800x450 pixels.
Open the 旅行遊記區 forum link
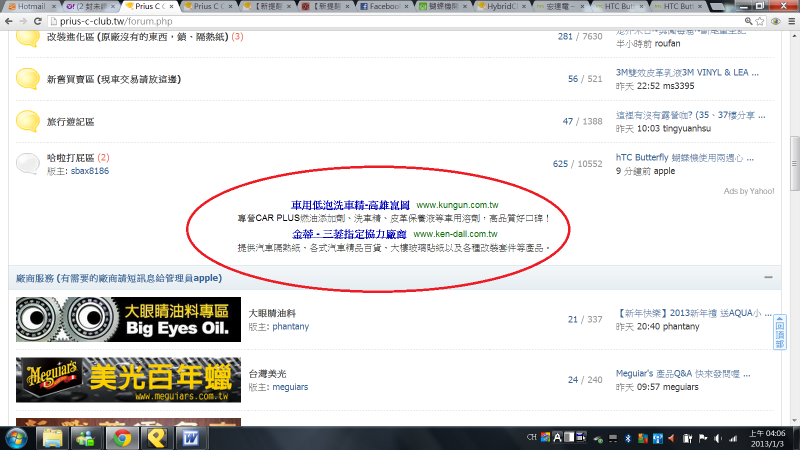[70, 122]
